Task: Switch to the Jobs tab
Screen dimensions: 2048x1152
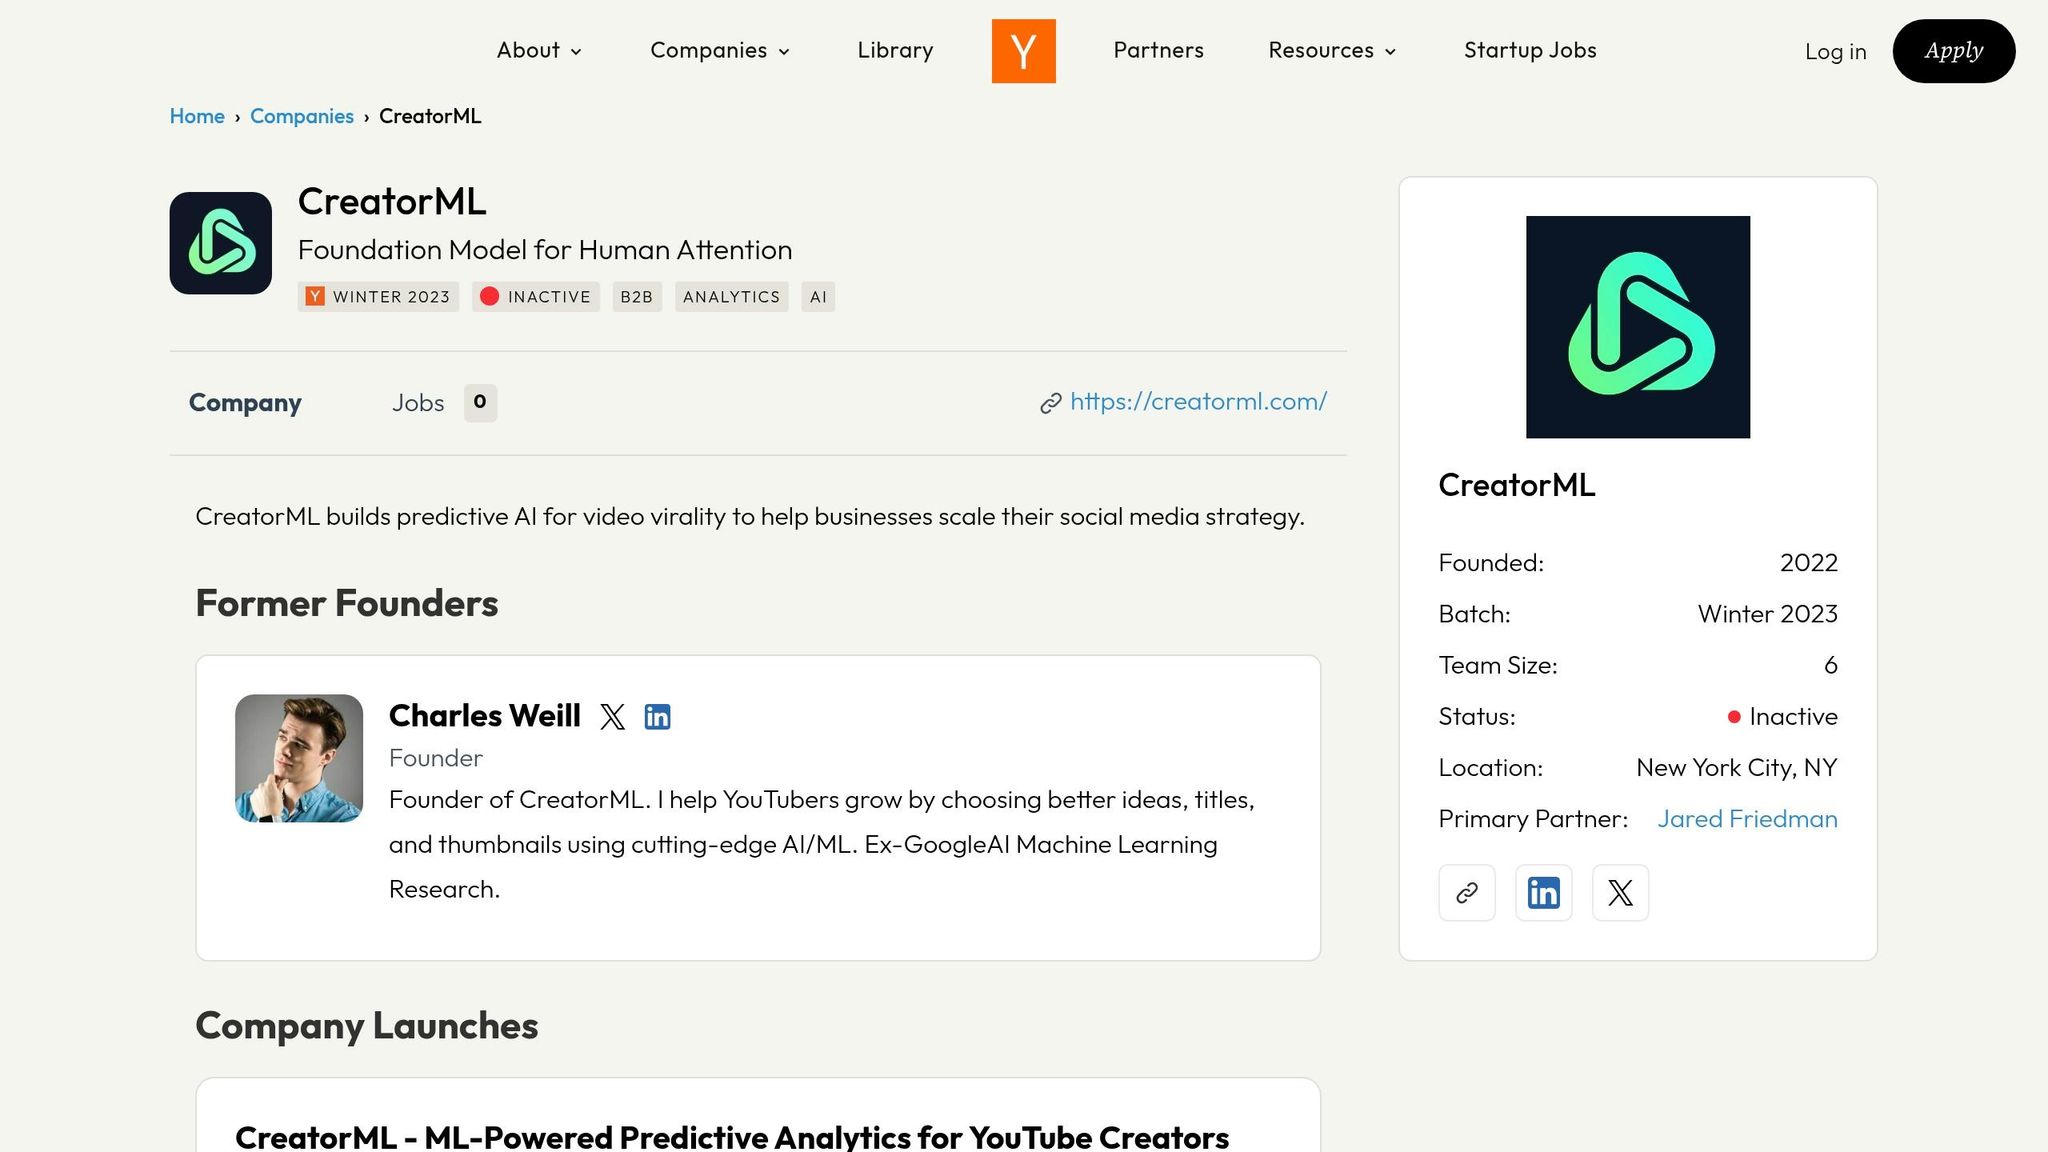Action: coord(418,403)
